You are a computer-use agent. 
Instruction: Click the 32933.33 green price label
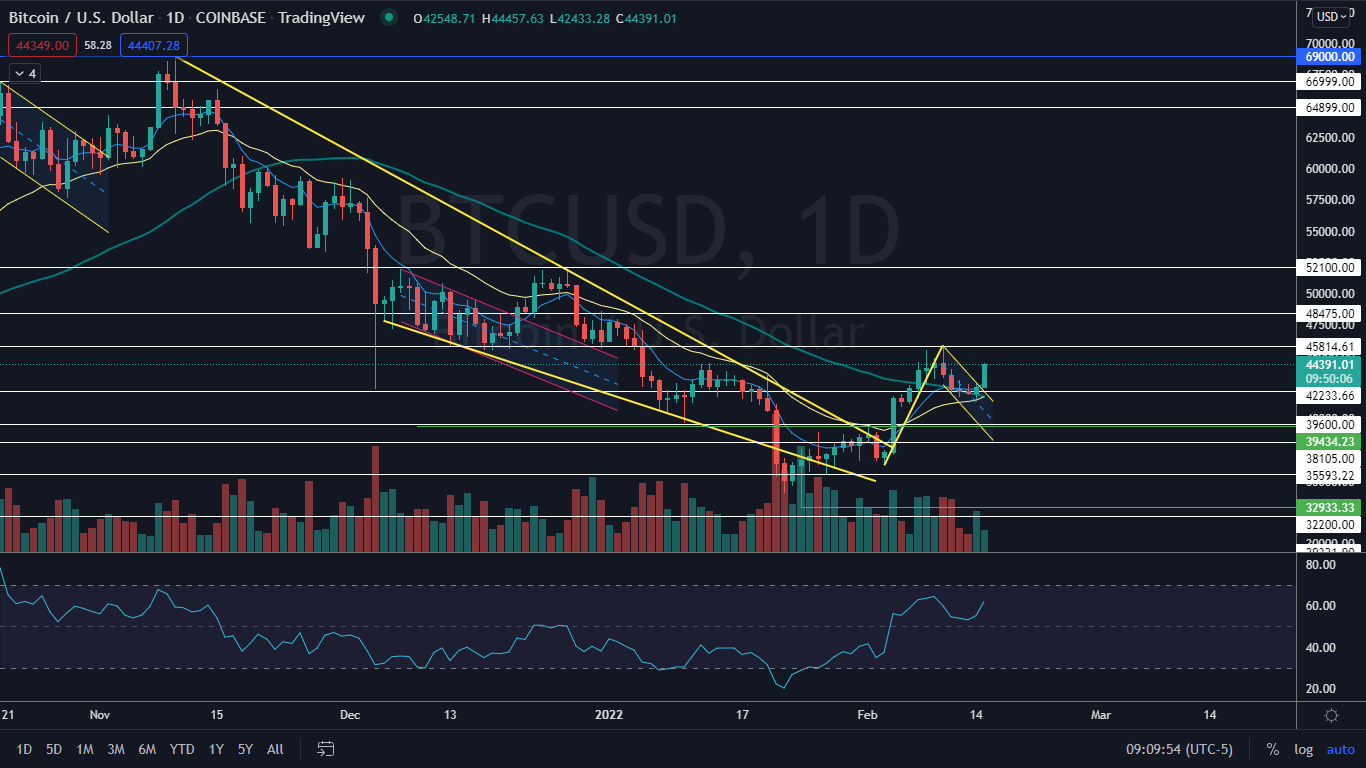[1330, 508]
